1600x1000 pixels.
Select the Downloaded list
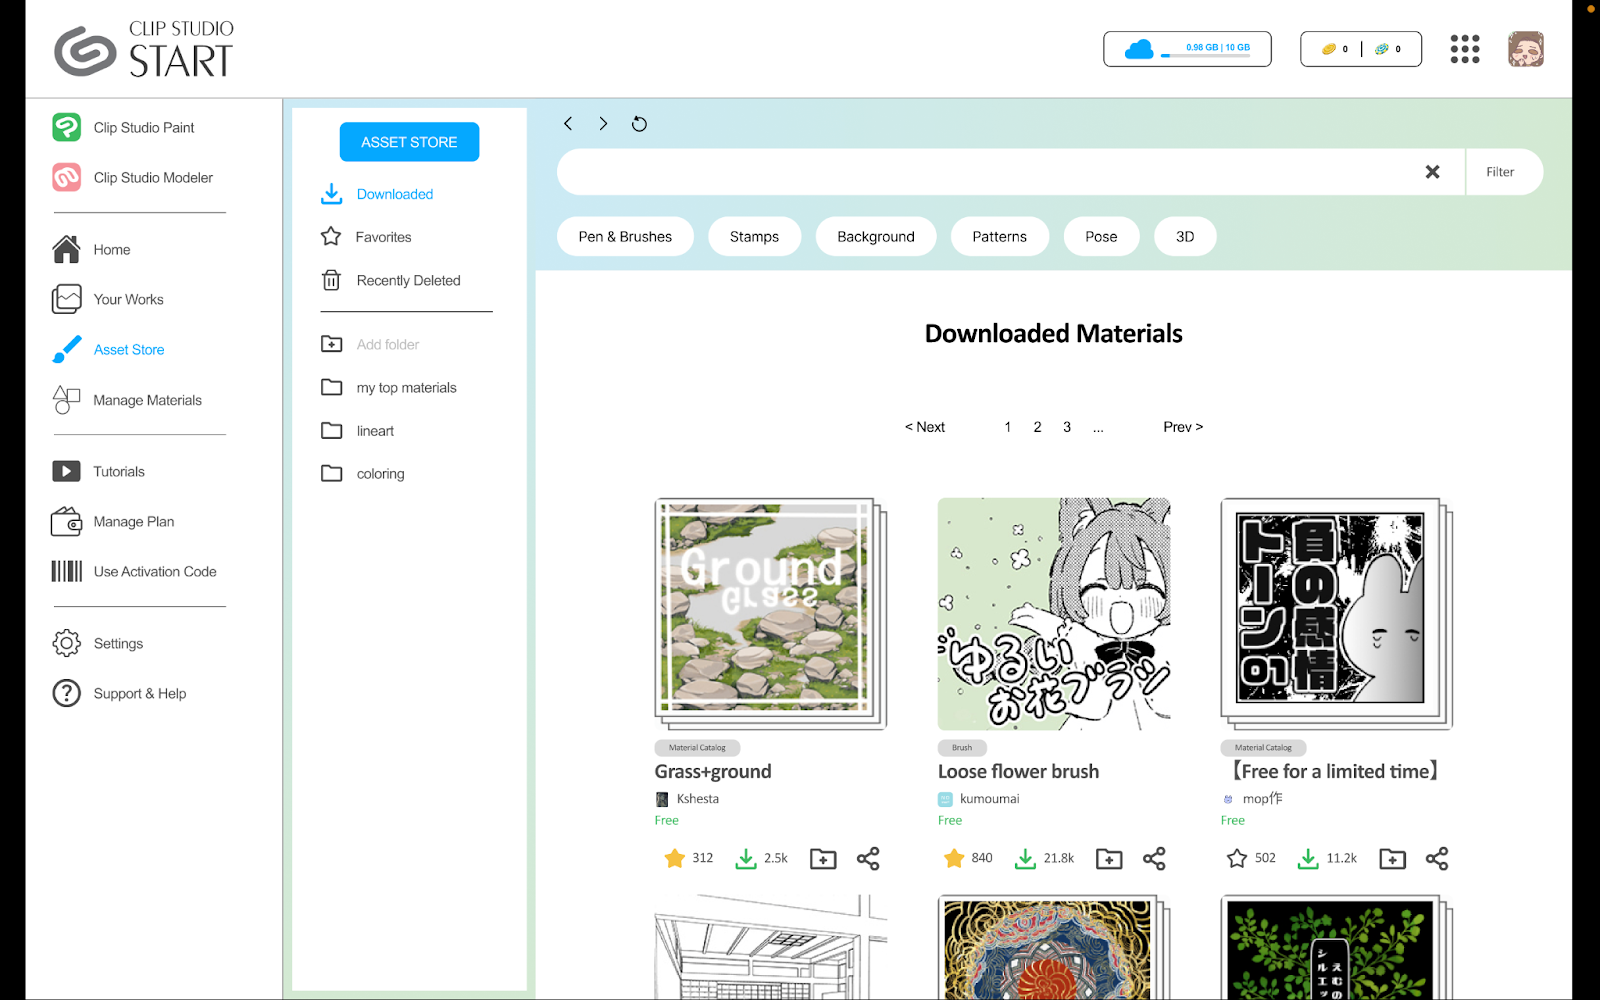click(377, 194)
